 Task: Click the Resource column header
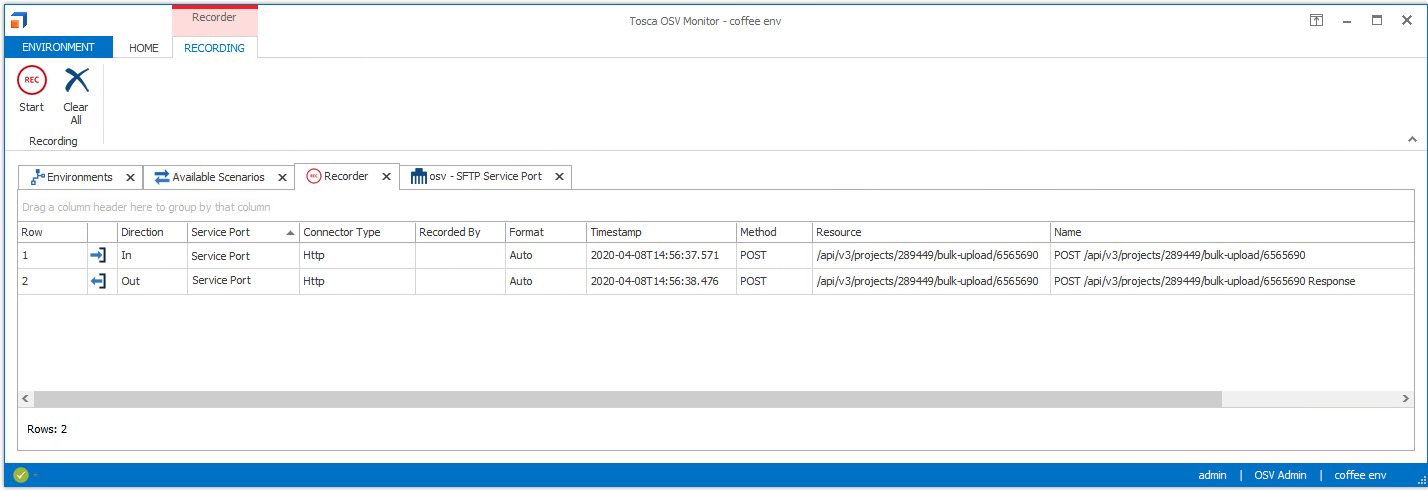pyautogui.click(x=930, y=232)
